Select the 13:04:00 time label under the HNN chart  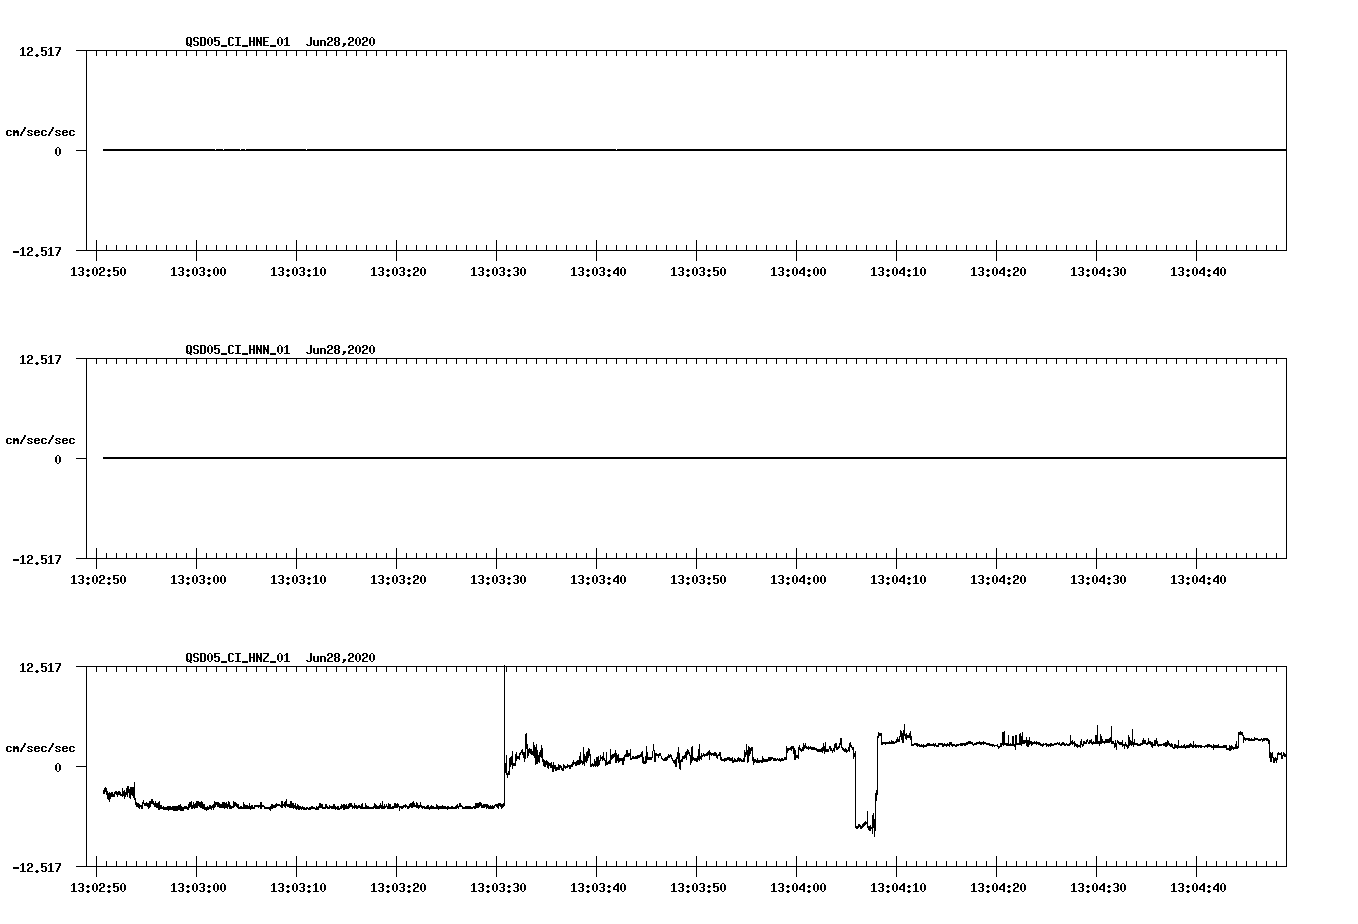[798, 580]
